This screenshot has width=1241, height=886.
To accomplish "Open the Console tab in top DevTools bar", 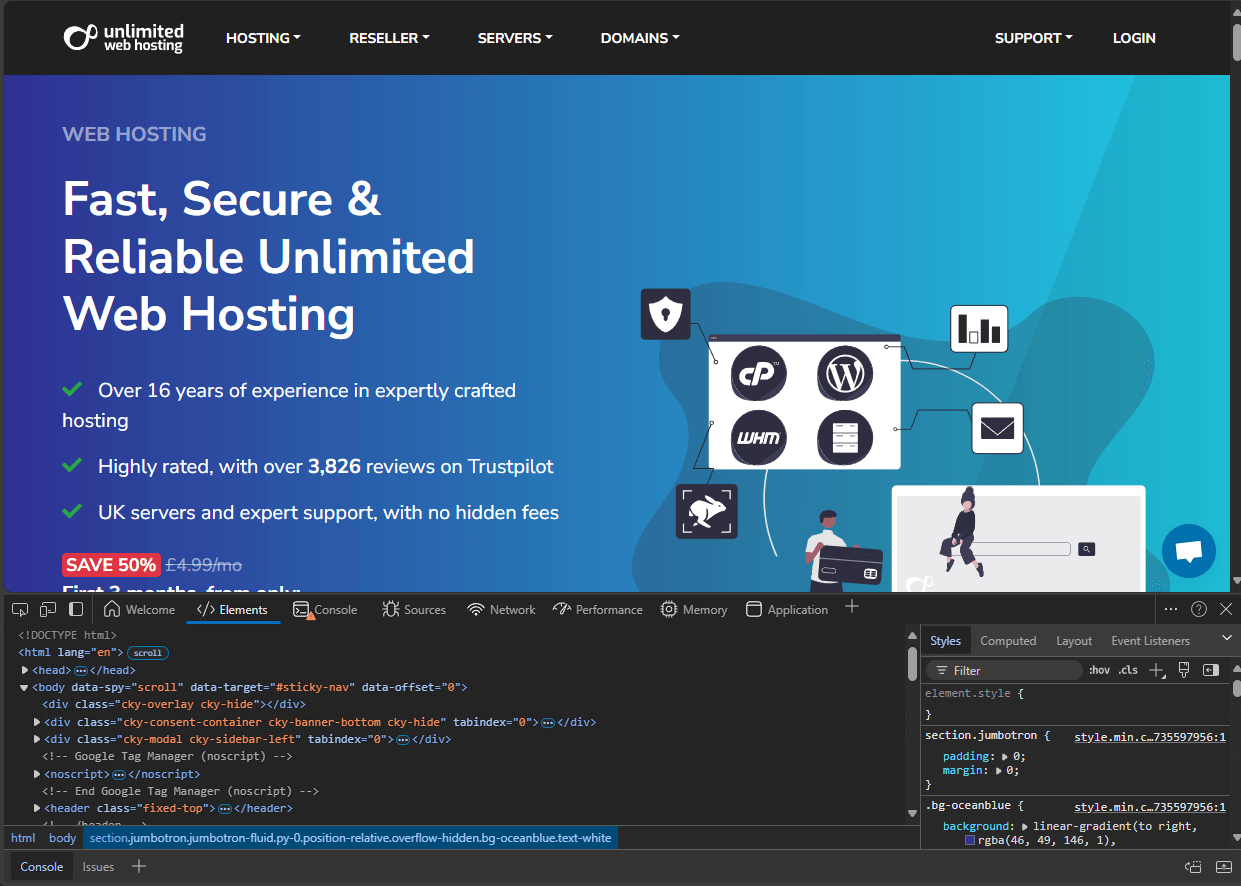I will [x=325, y=609].
